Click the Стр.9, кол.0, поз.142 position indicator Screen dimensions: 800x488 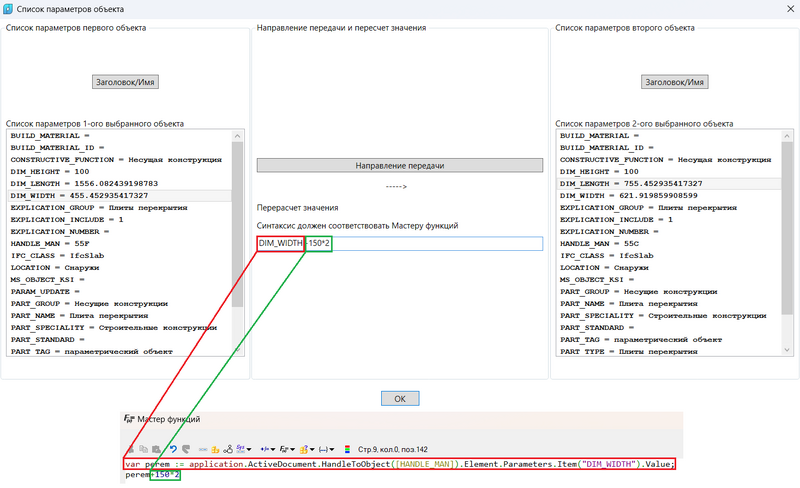pos(393,450)
